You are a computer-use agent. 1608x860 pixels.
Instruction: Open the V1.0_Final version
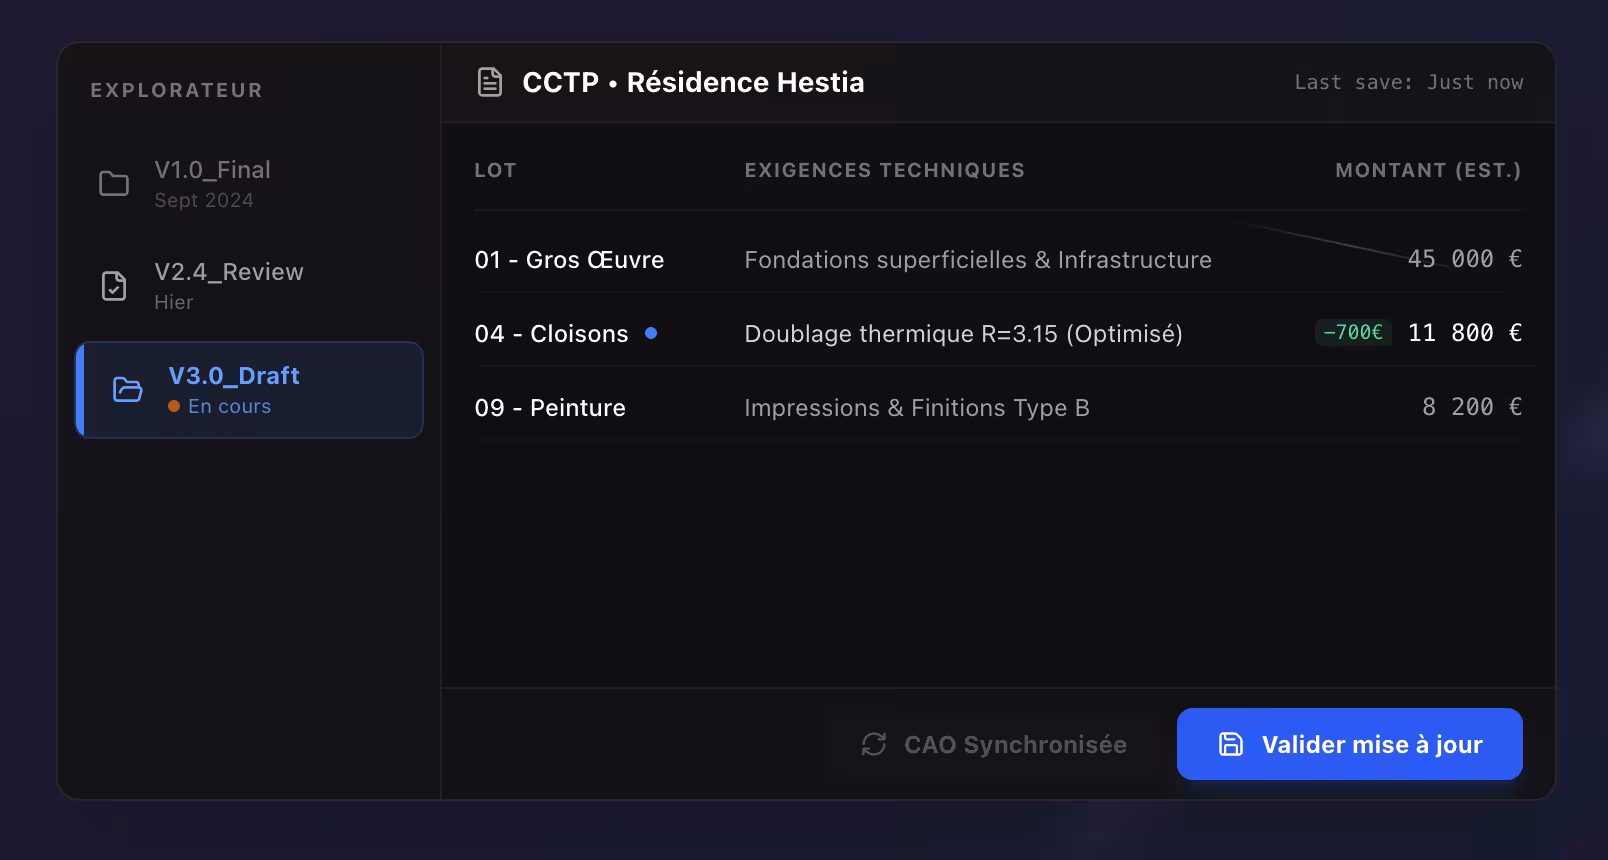(x=249, y=184)
